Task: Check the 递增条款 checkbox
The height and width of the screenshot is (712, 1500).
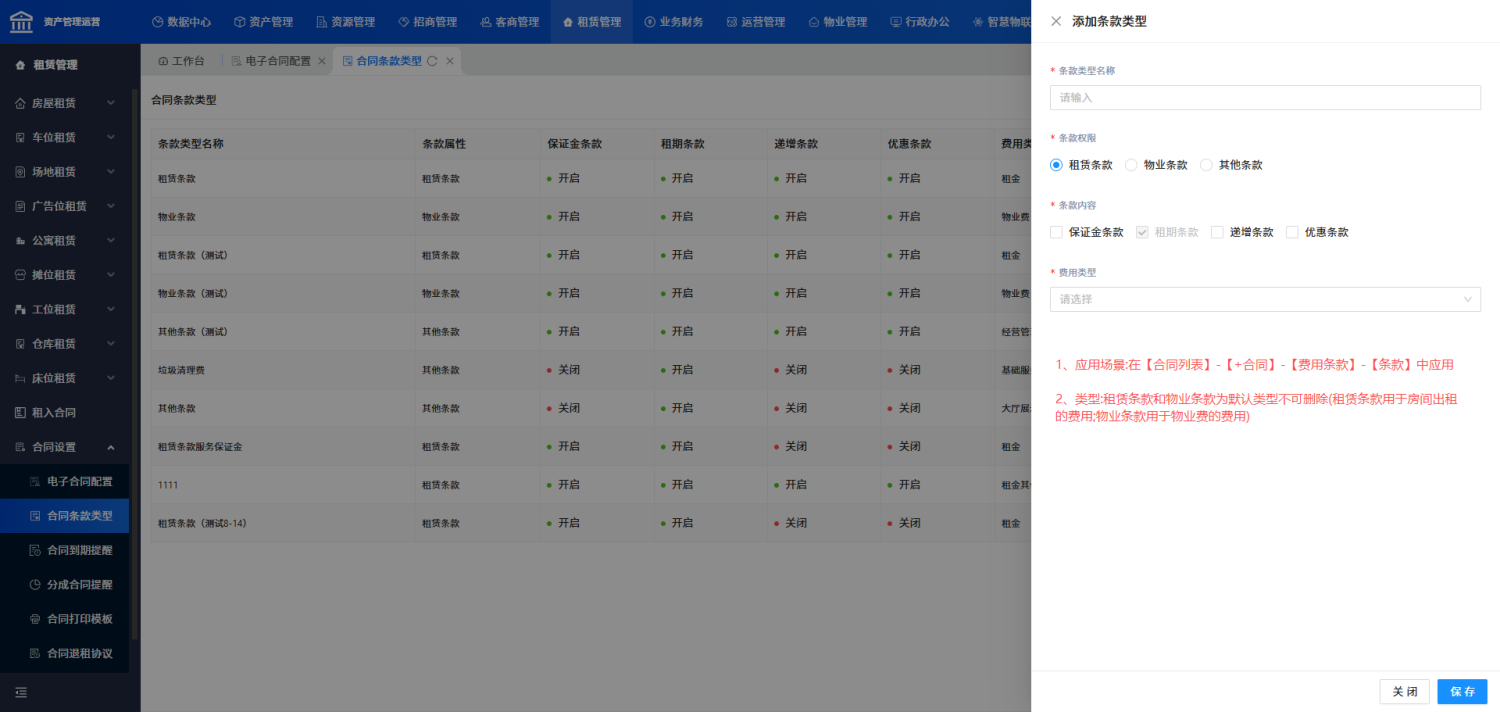Action: (x=1217, y=232)
